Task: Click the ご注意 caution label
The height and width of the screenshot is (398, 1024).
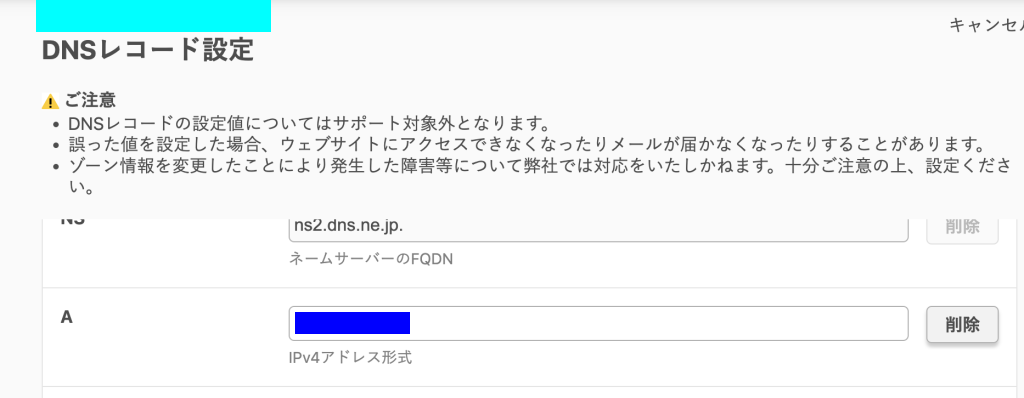Action: point(90,101)
